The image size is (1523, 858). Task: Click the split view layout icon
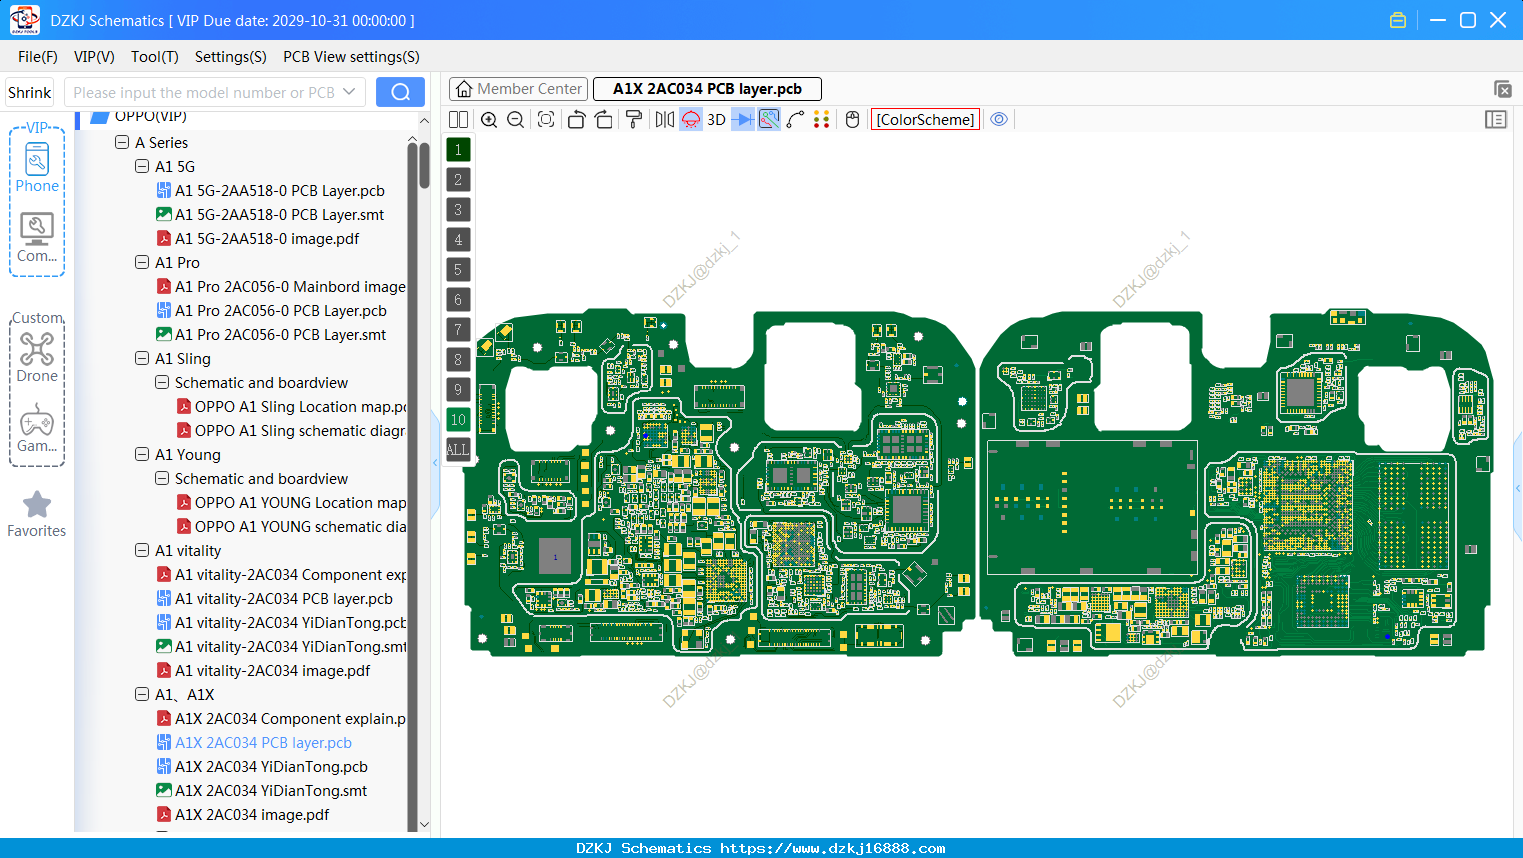pos(458,119)
